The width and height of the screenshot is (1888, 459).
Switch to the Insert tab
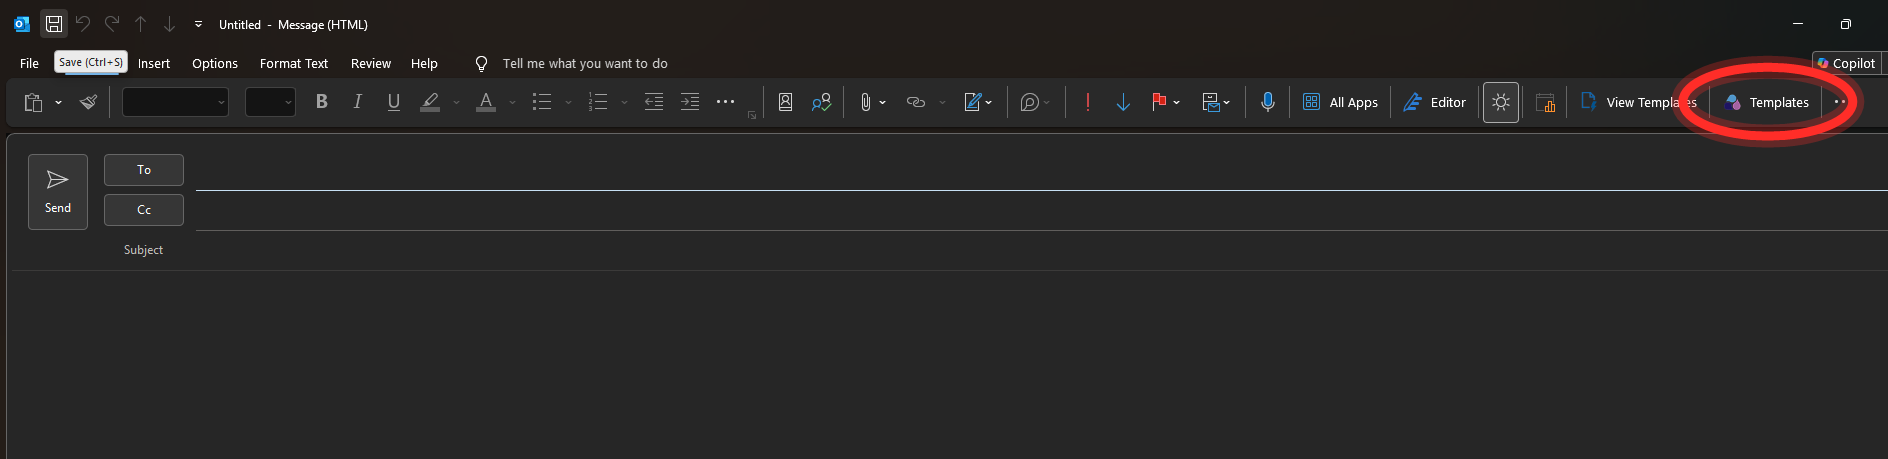point(154,63)
